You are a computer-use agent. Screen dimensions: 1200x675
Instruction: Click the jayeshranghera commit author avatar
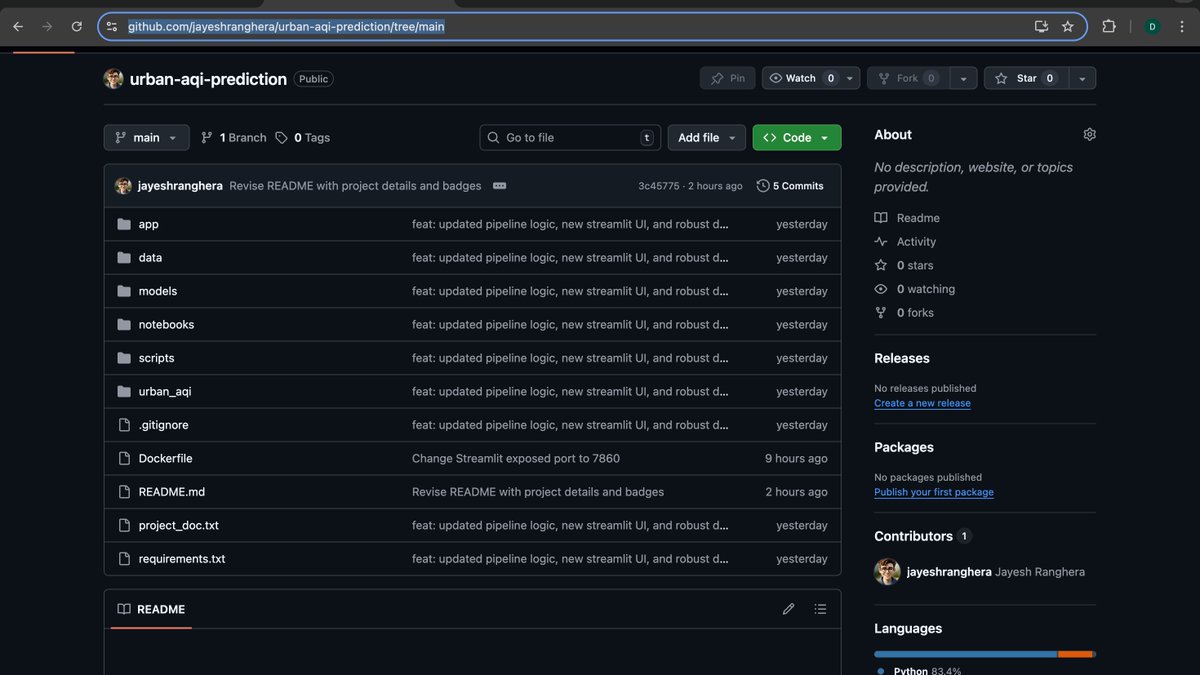(x=124, y=186)
